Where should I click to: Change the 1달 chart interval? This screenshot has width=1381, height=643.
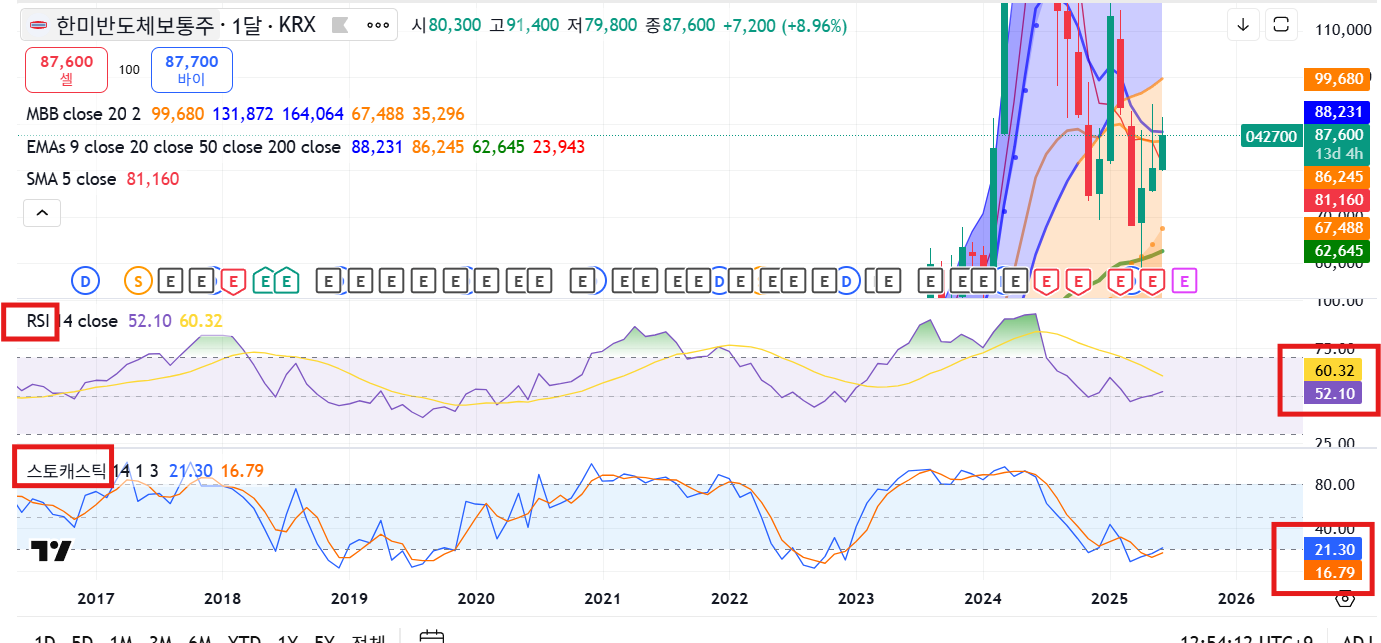pos(245,25)
